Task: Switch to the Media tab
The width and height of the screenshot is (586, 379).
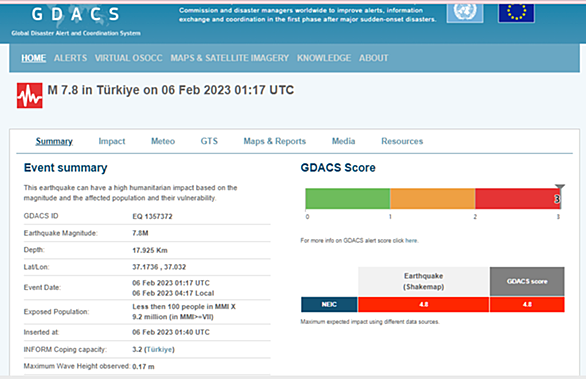Action: coord(343,141)
